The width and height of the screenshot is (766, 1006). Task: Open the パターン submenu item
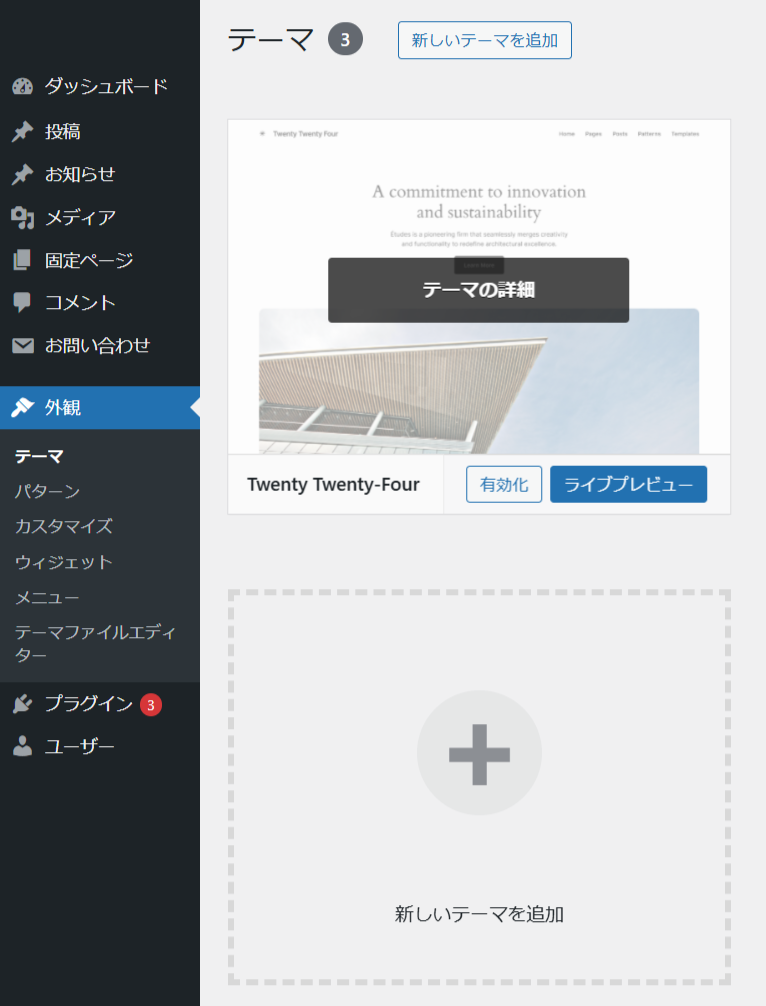[47, 491]
